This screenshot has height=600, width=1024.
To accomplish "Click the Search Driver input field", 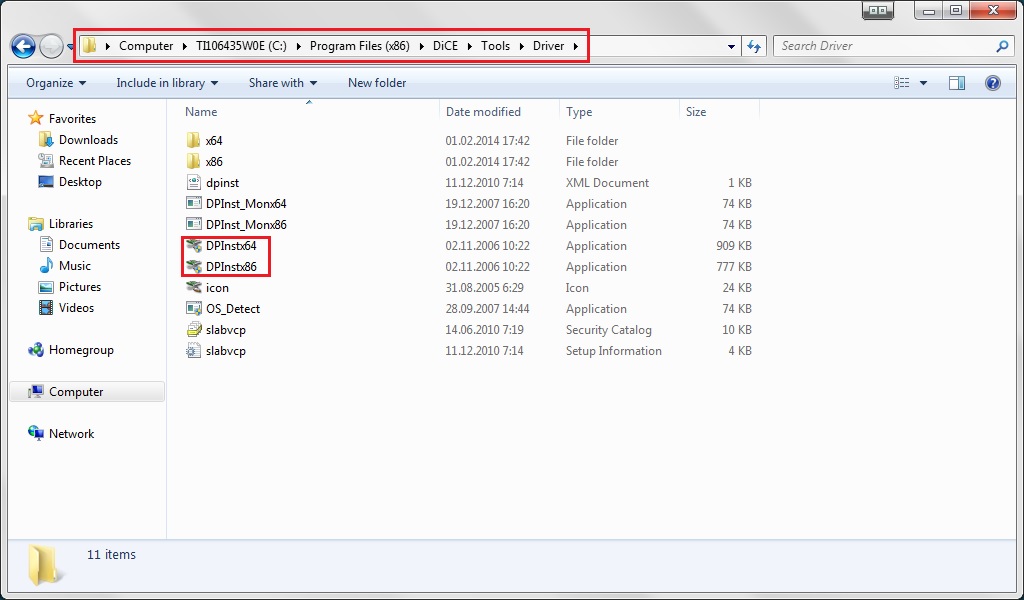I will tap(885, 46).
